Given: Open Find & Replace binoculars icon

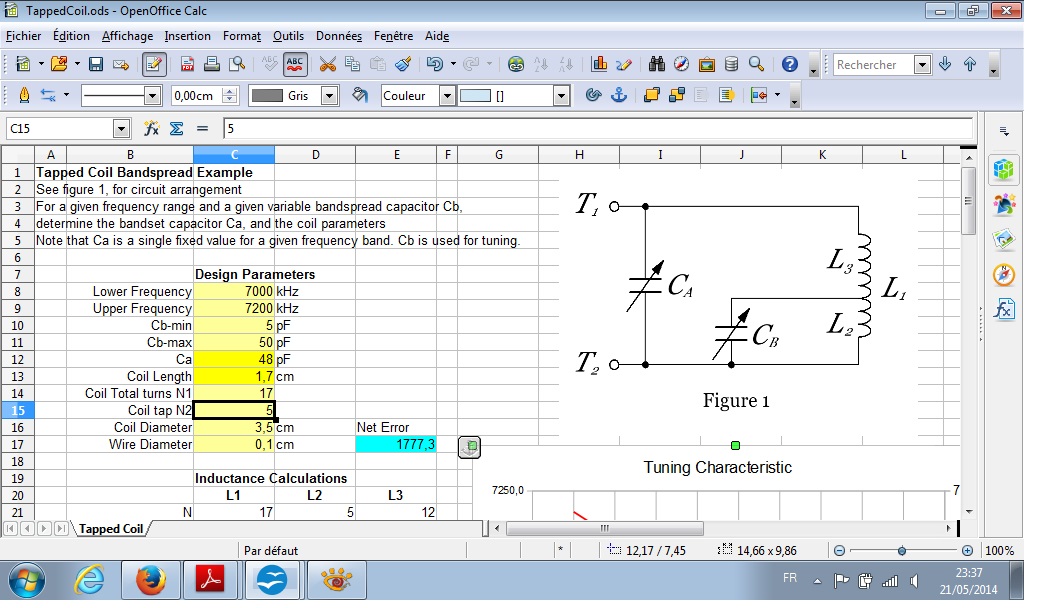Looking at the screenshot, I should click(x=657, y=64).
